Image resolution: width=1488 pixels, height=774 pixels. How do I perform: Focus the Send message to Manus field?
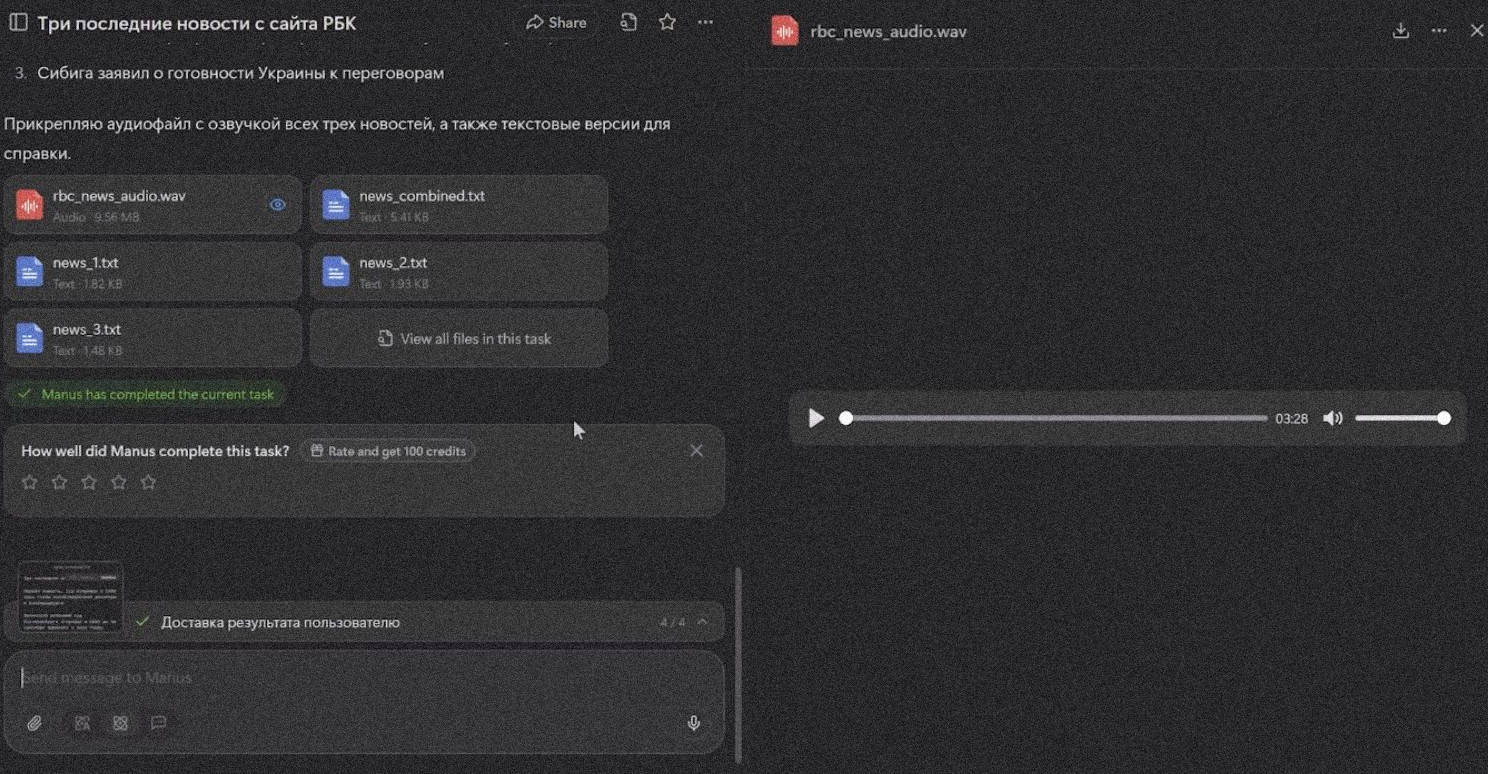click(364, 678)
